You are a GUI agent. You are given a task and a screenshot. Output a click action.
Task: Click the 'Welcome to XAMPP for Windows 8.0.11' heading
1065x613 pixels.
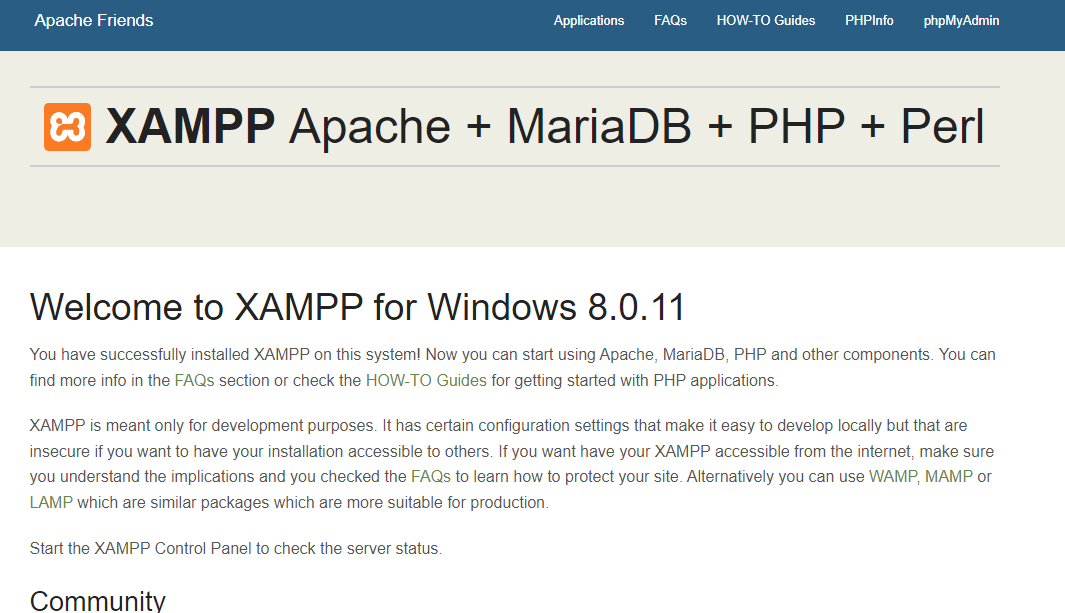click(x=357, y=308)
